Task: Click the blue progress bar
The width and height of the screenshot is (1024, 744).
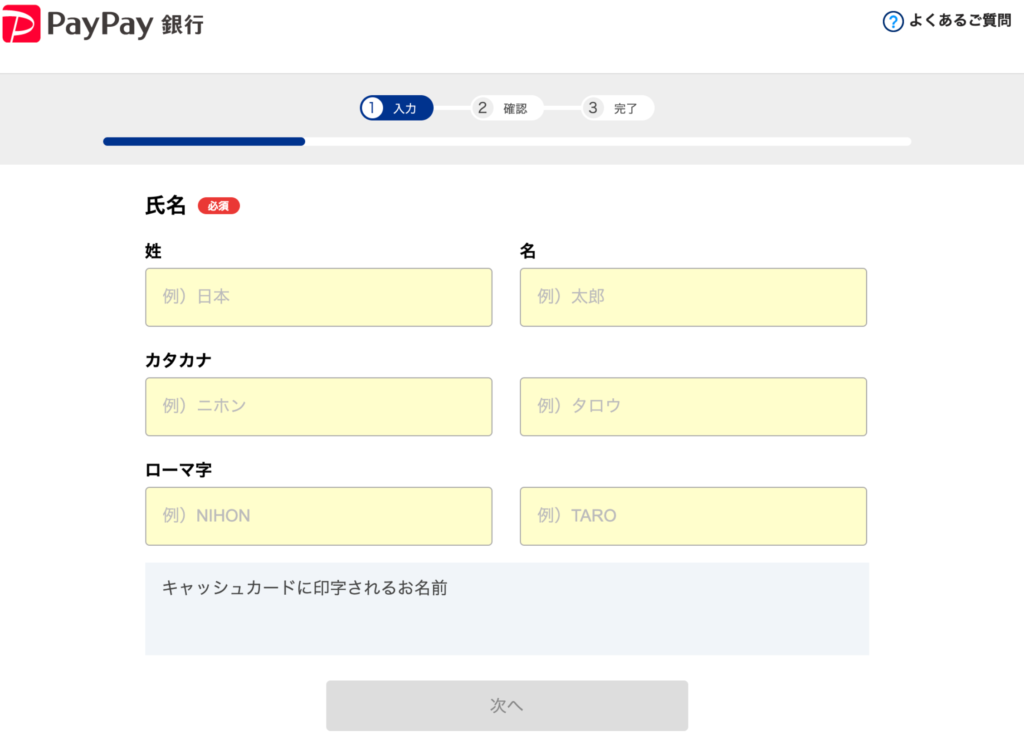Action: pyautogui.click(x=204, y=142)
